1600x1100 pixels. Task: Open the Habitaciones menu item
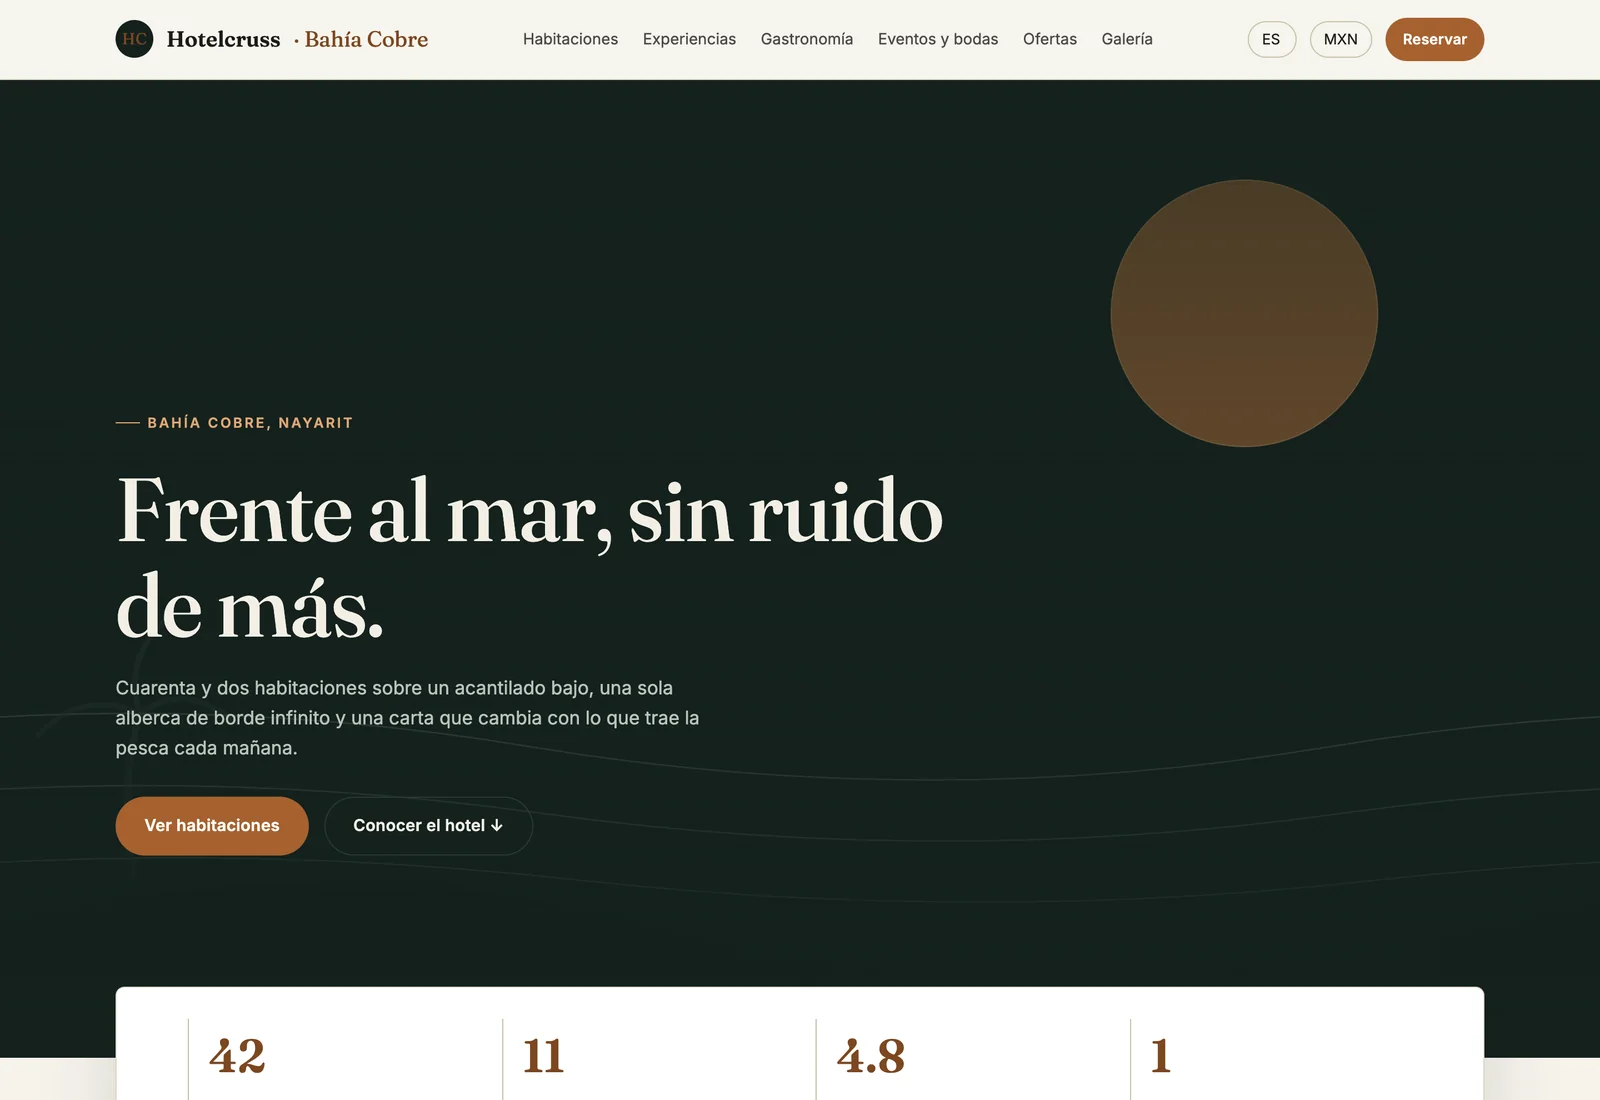(x=570, y=39)
